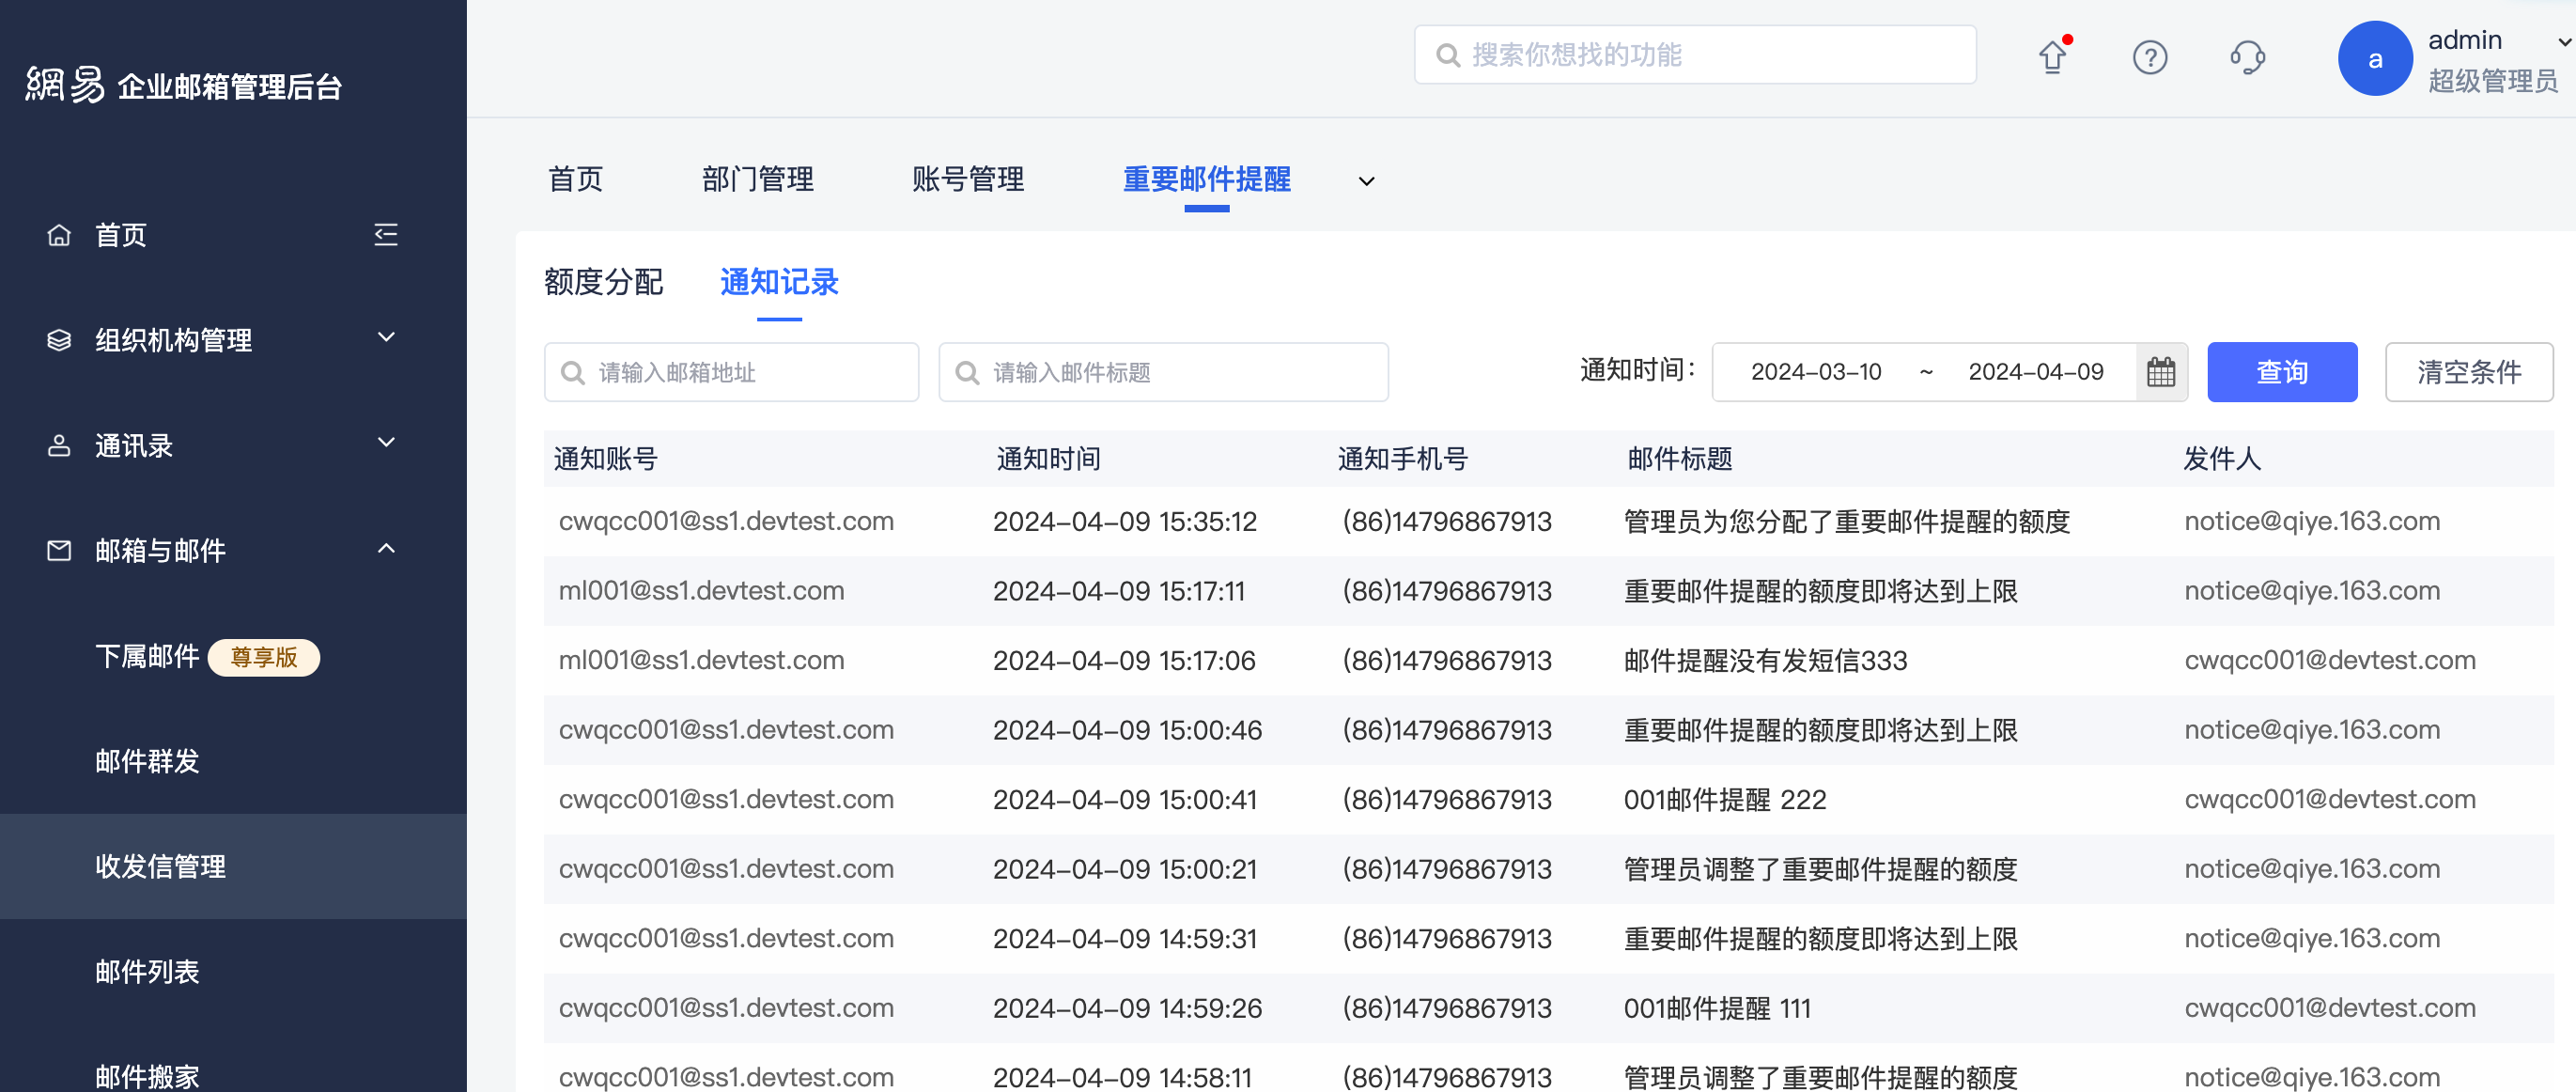Click timestamp 2024-04-09 15:17:11
The height and width of the screenshot is (1092, 2576).
click(x=1119, y=591)
